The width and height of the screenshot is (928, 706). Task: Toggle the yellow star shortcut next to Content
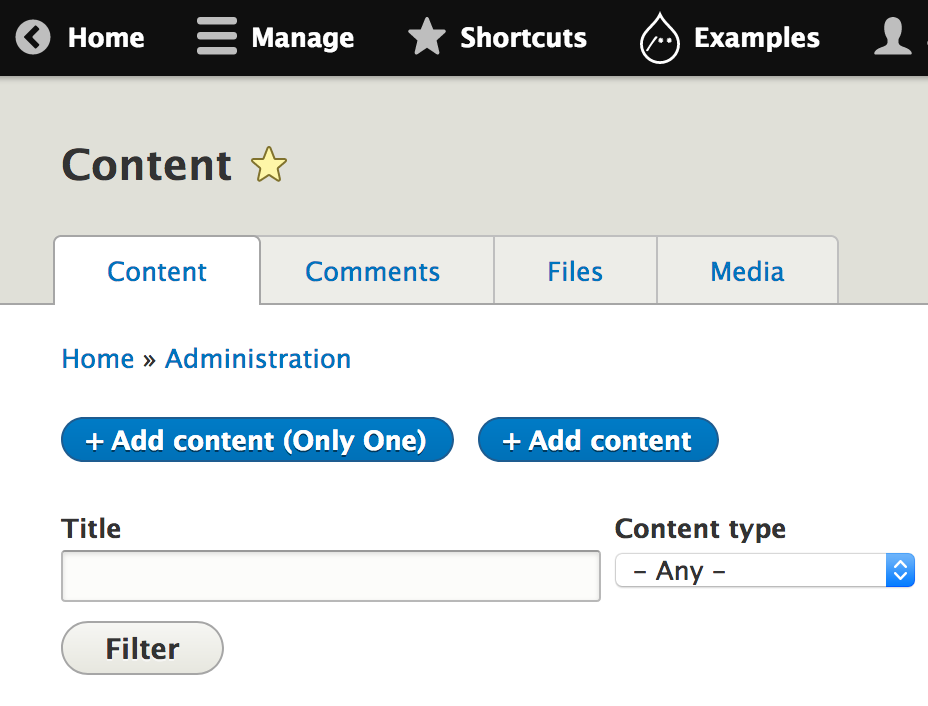click(x=268, y=166)
